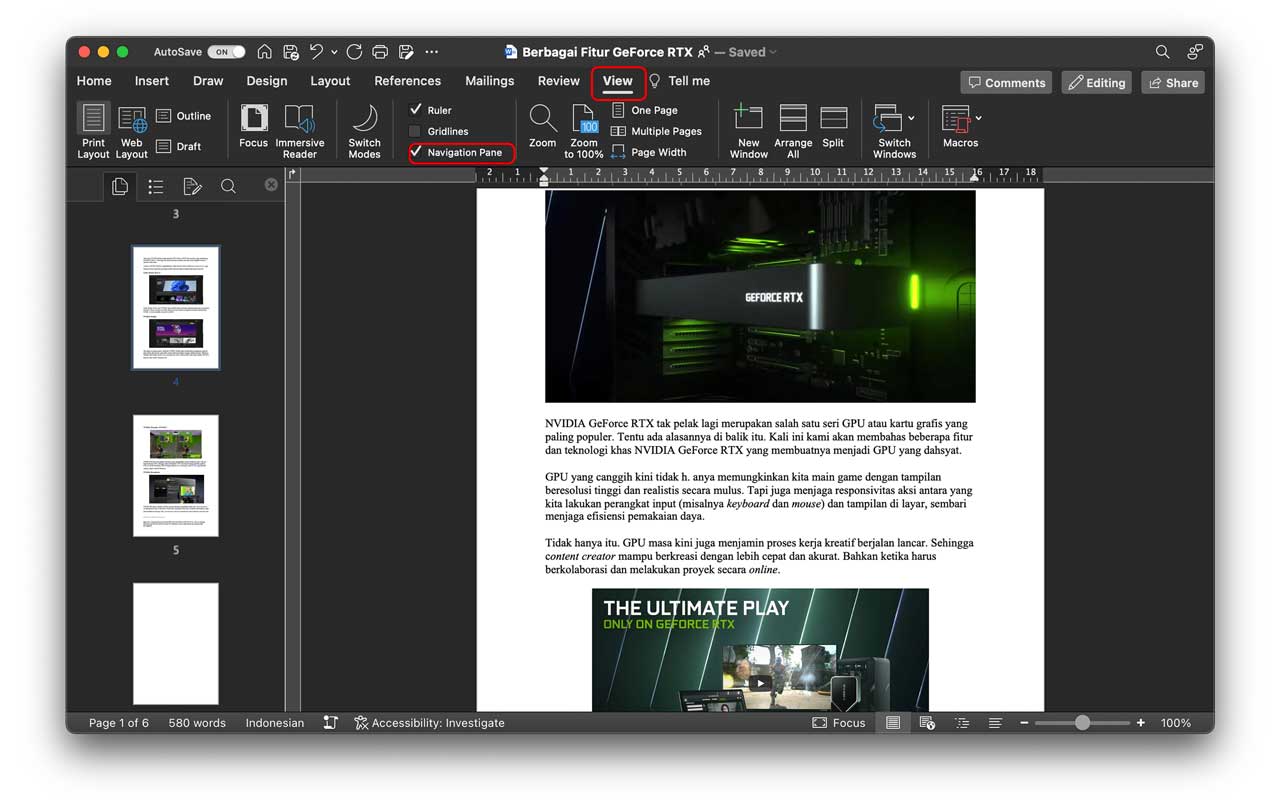The height and width of the screenshot is (804, 1280).
Task: Show headings list in navigation pane
Action: [156, 186]
